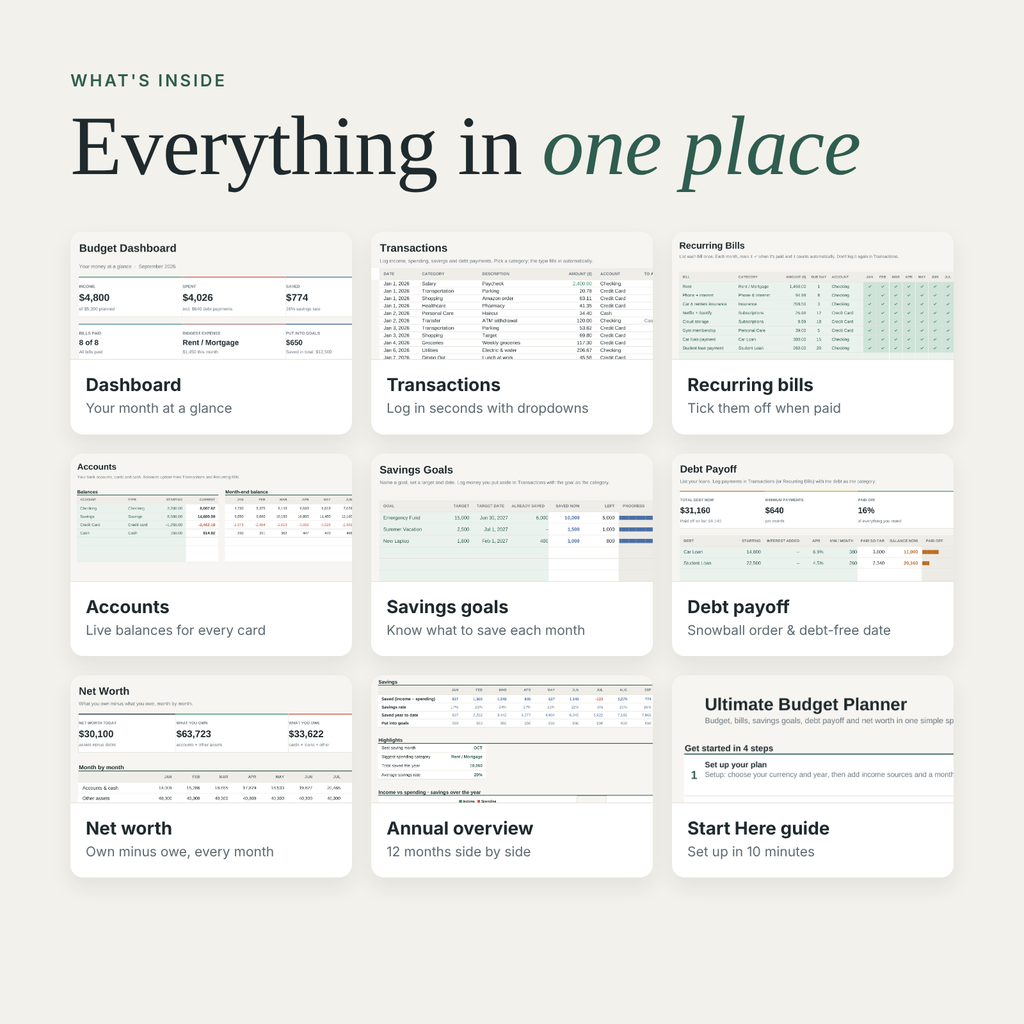Click the $4,800 income value
Image resolution: width=1024 pixels, height=1024 pixels.
click(x=94, y=297)
